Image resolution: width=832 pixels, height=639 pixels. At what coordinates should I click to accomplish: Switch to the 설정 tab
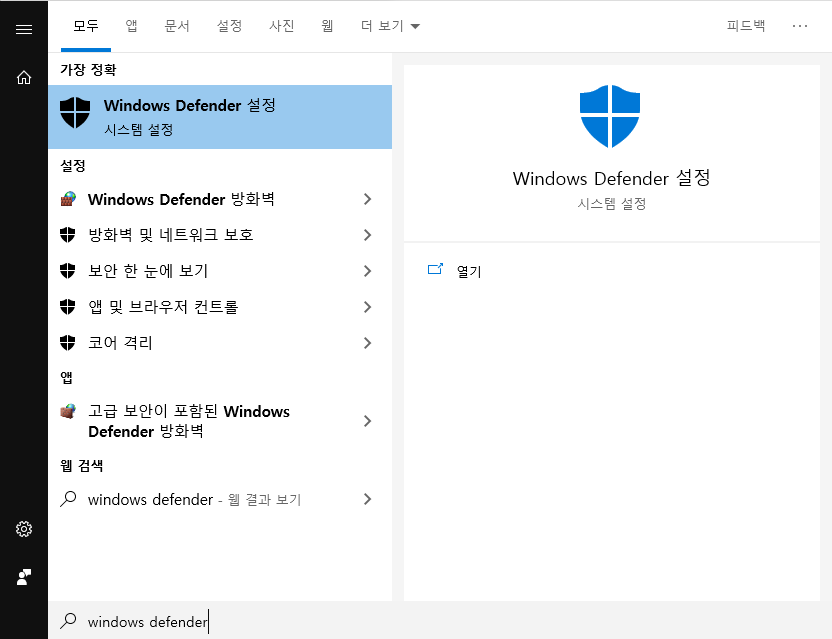[x=229, y=25]
